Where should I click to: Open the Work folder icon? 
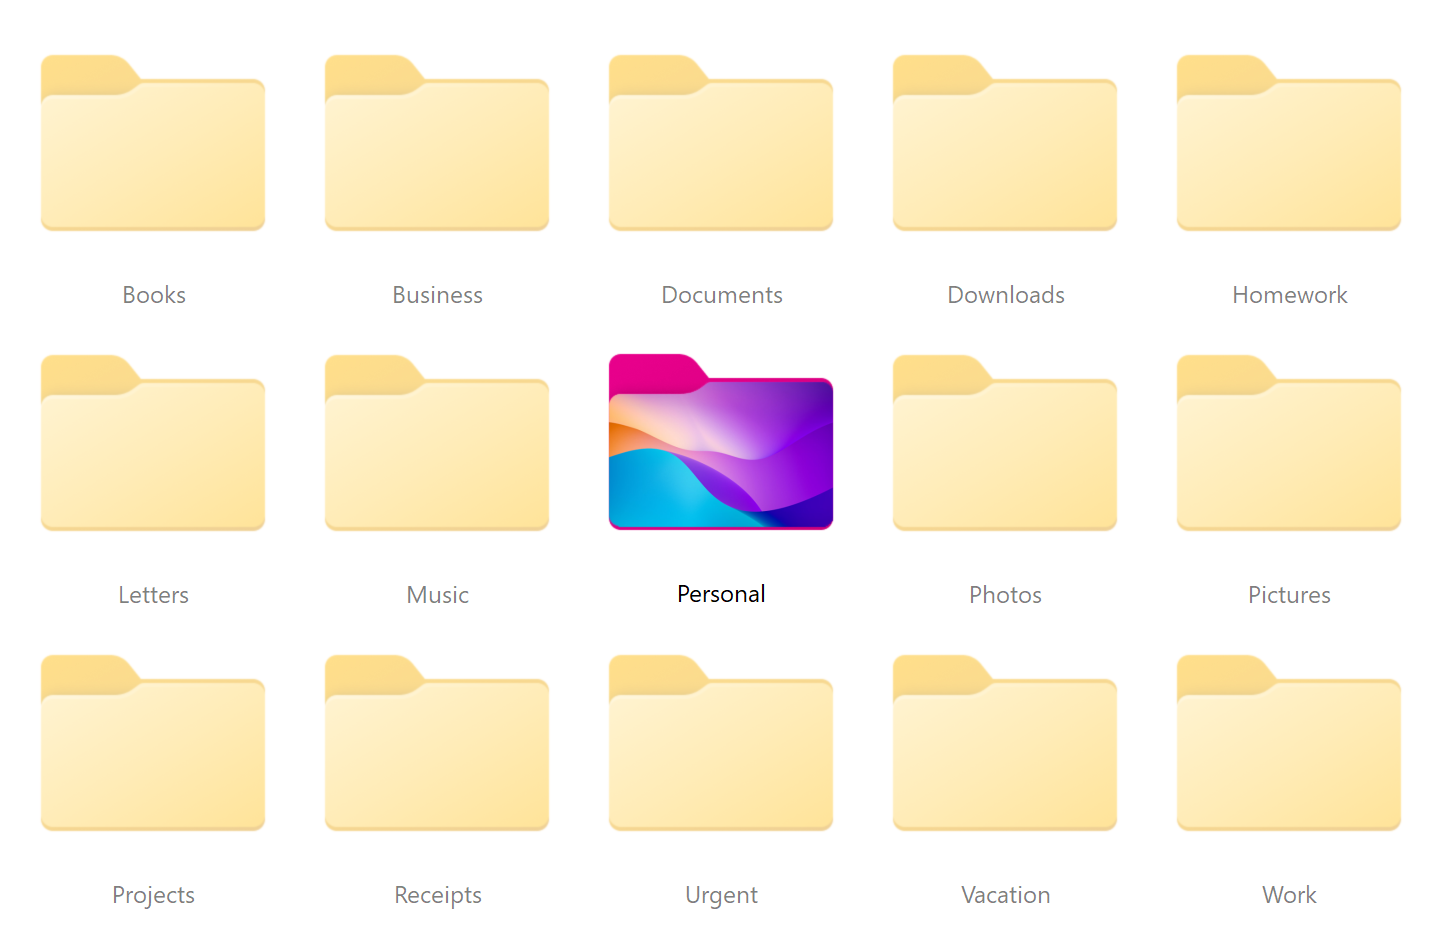coord(1289,742)
